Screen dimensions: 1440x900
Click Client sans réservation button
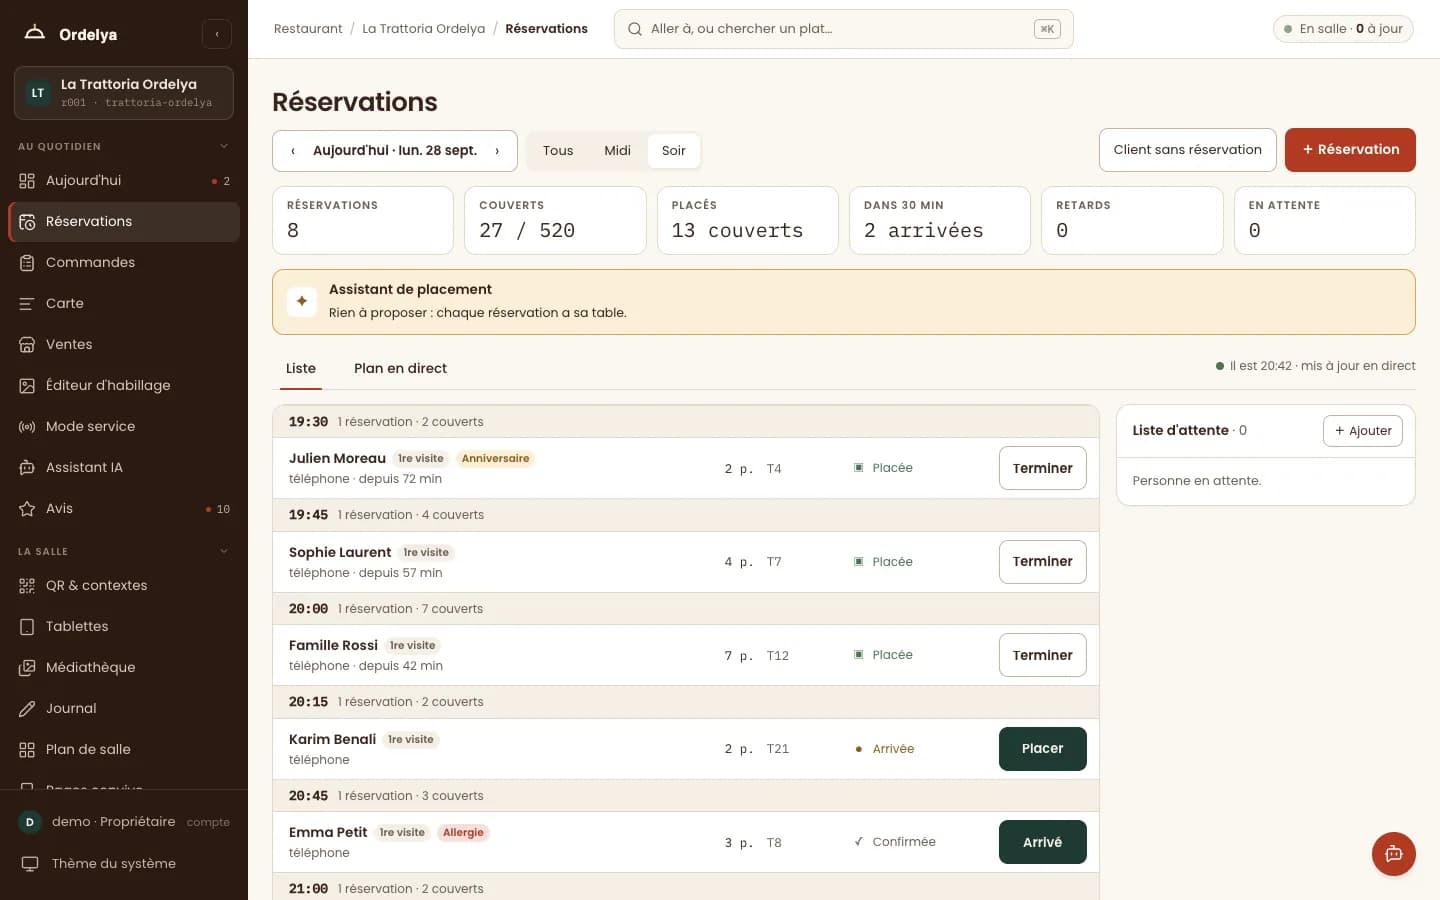1188,150
